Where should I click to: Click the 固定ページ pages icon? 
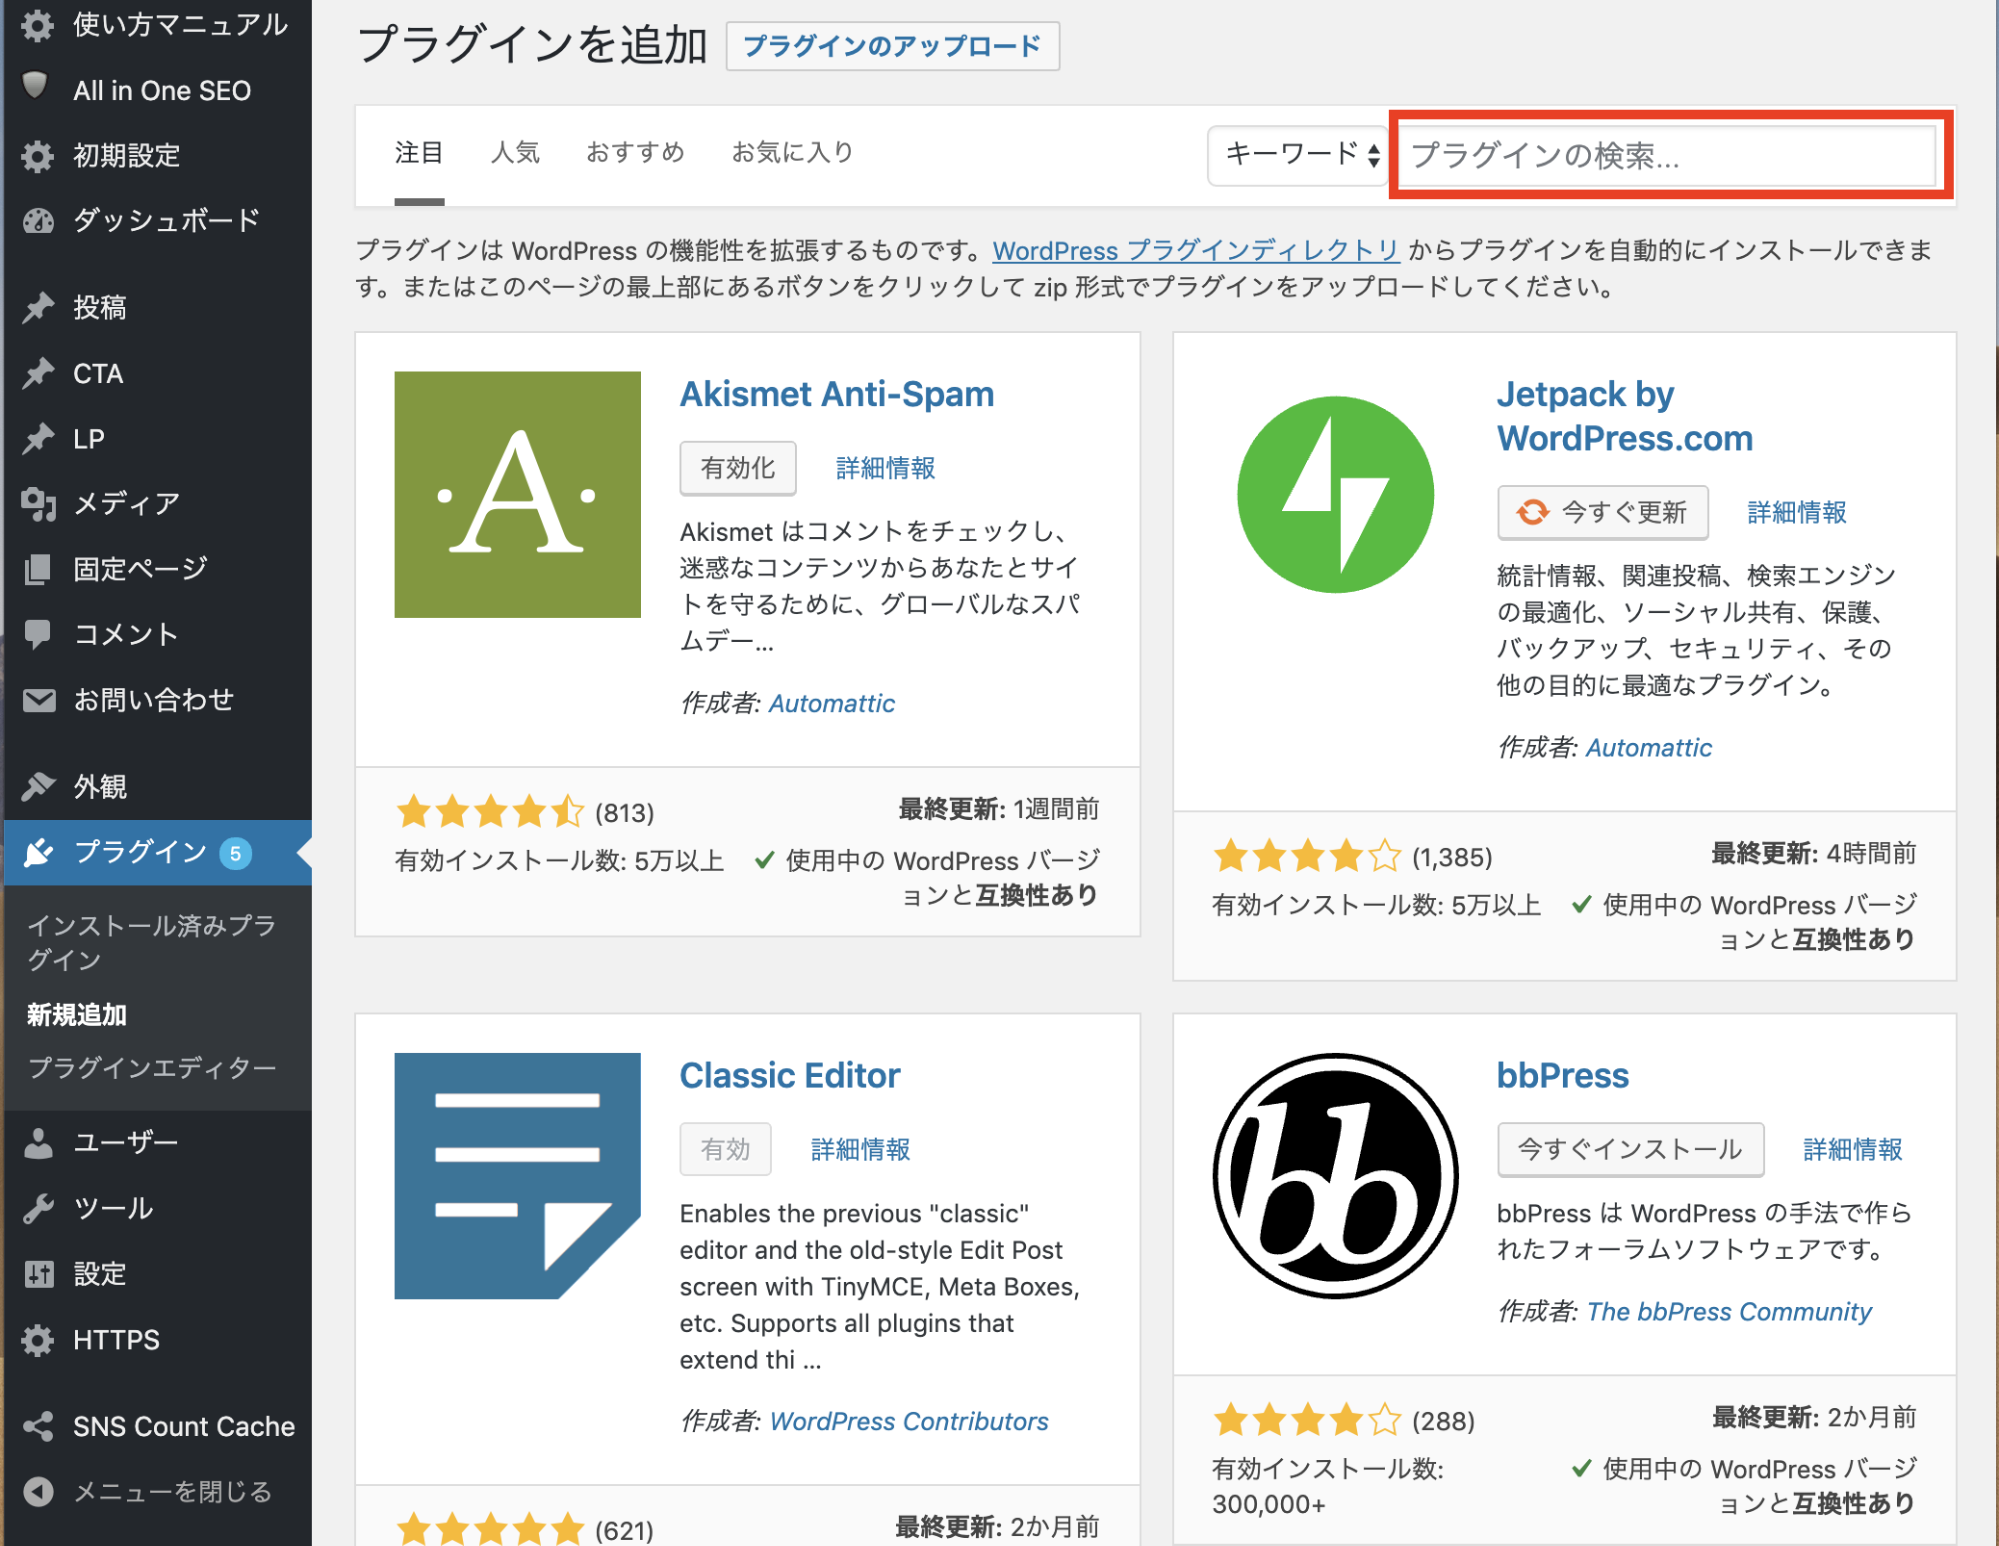click(x=38, y=569)
